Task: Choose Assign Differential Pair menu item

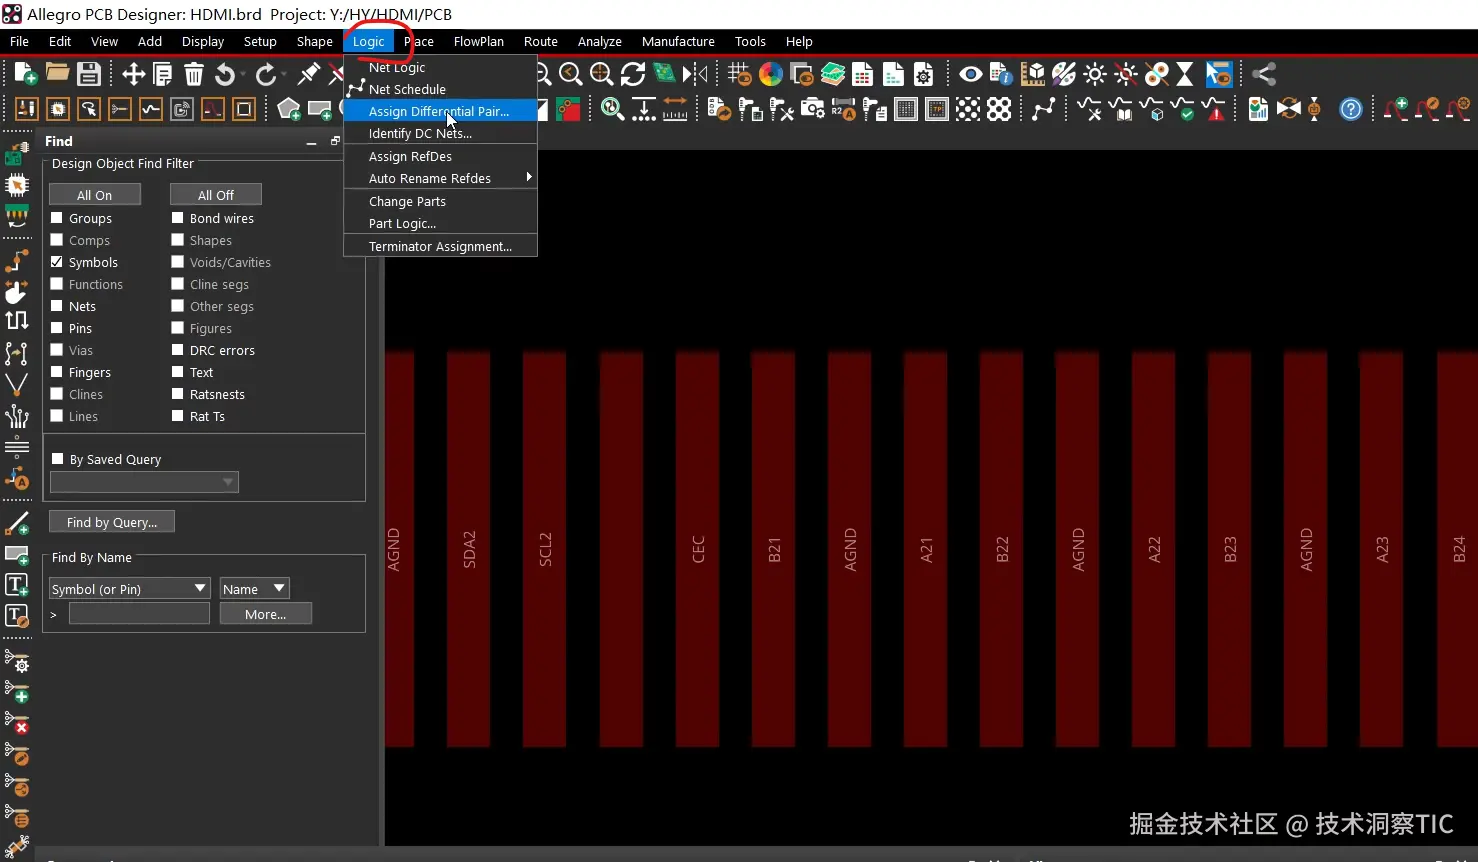Action: [x=439, y=111]
